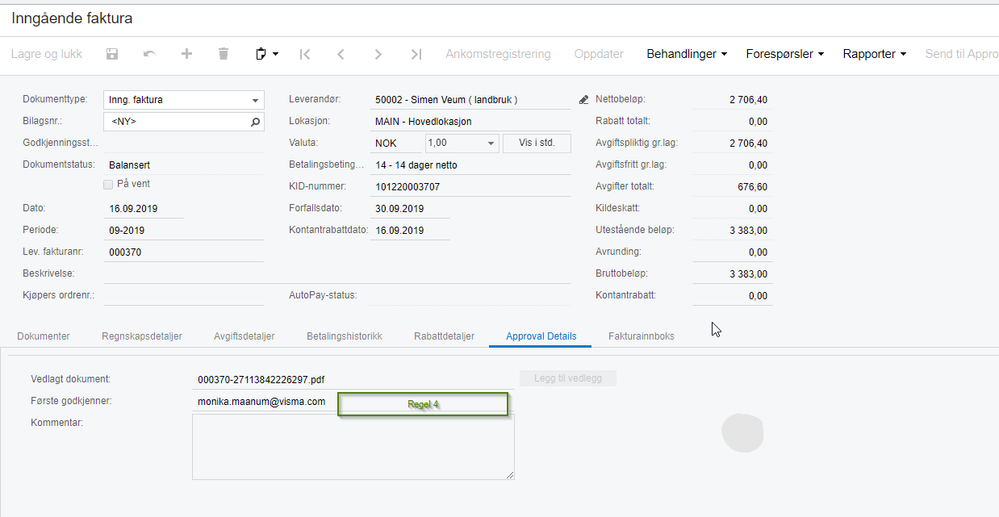The width and height of the screenshot is (999, 517).
Task: Expand the Forespørsler menu
Action: coord(785,54)
